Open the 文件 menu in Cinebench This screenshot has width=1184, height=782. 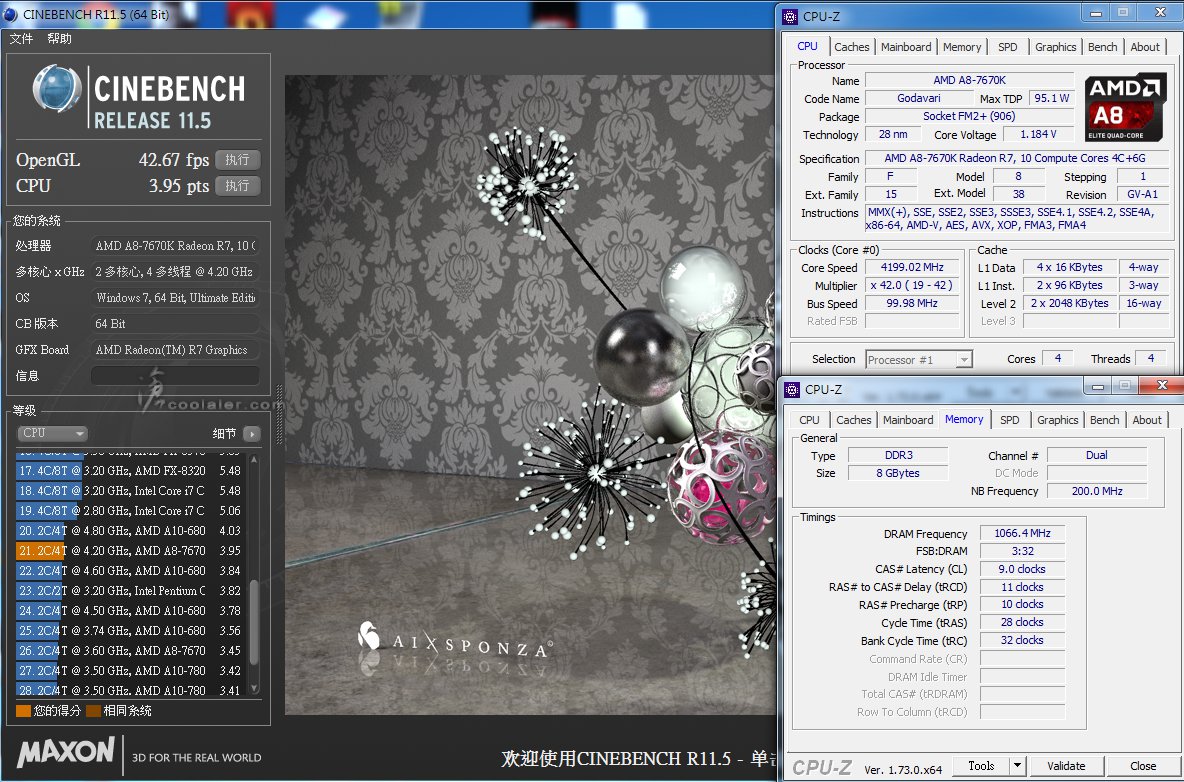click(21, 38)
